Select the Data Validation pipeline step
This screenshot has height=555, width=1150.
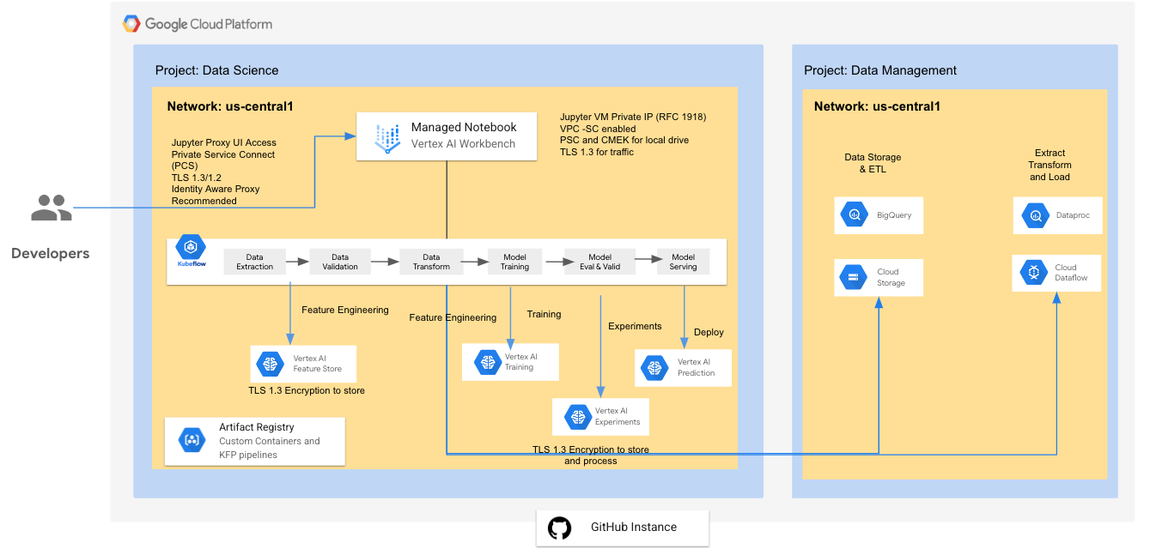(340, 262)
